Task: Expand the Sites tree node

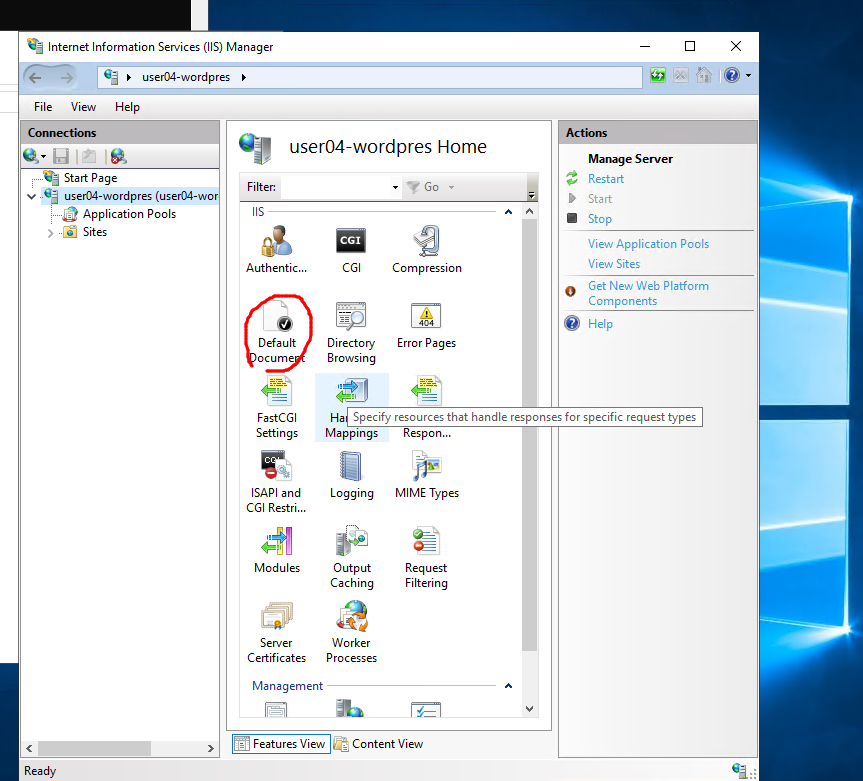Action: [x=51, y=233]
